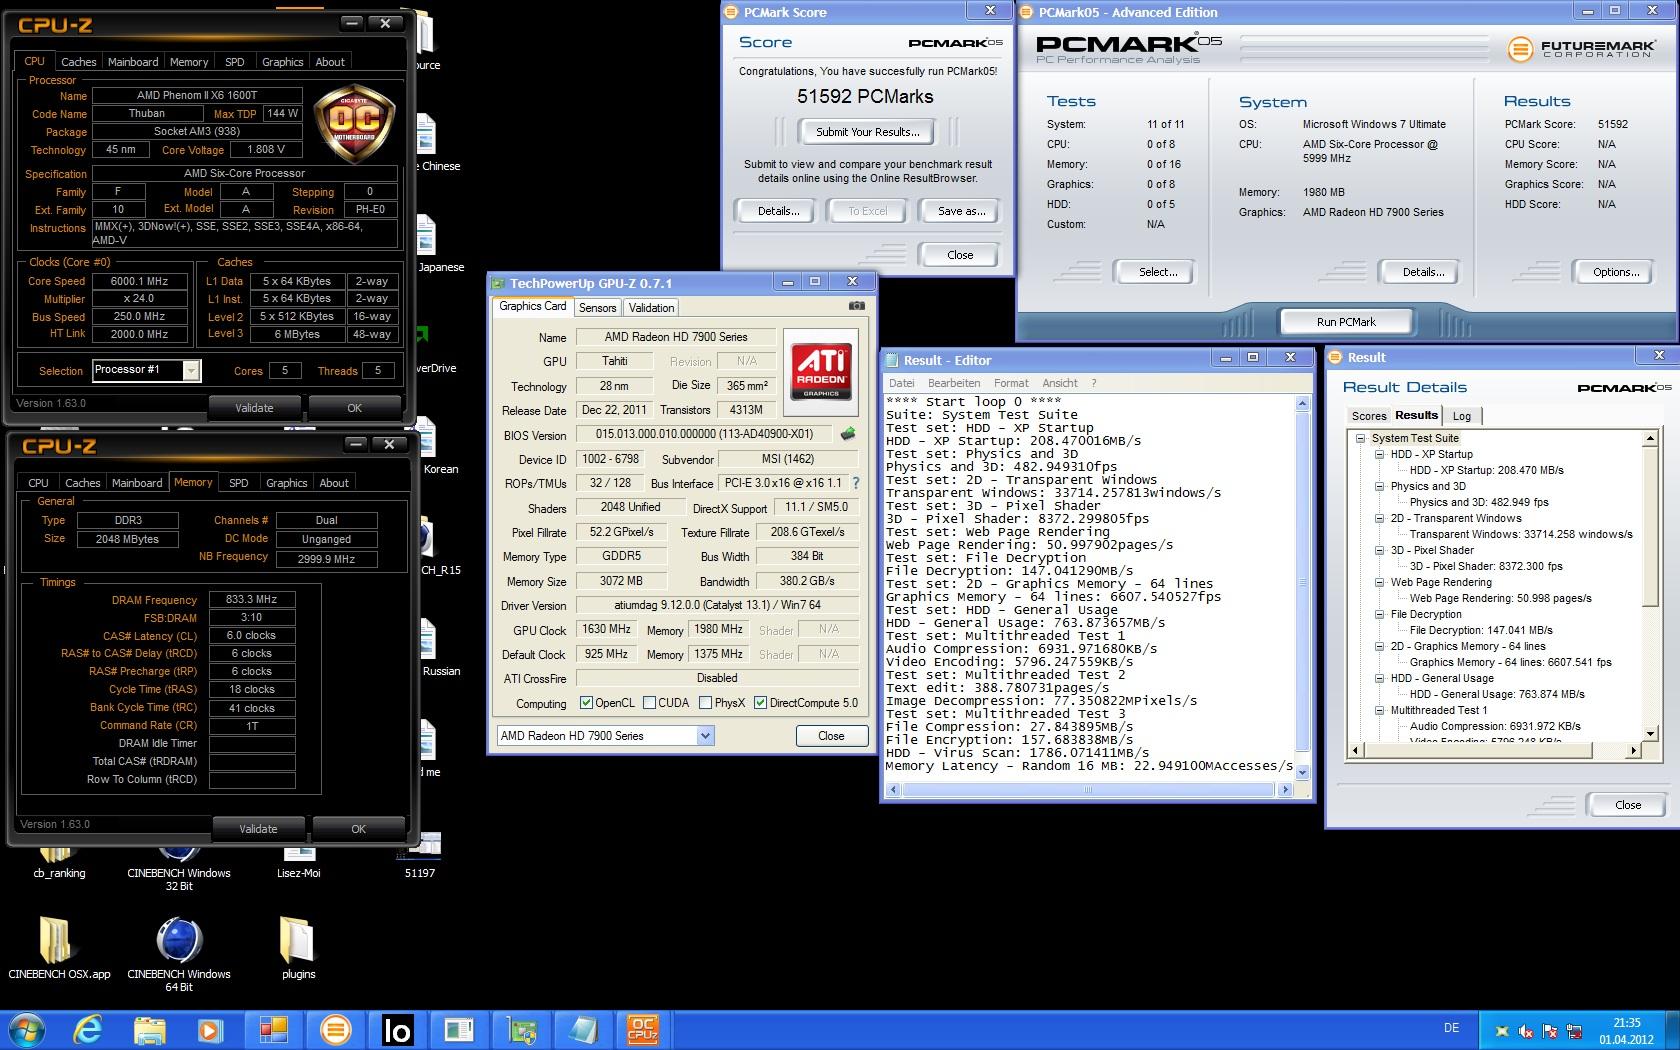The height and width of the screenshot is (1050, 1680).
Task: Click Close button in GPU-Z window
Action: point(830,736)
